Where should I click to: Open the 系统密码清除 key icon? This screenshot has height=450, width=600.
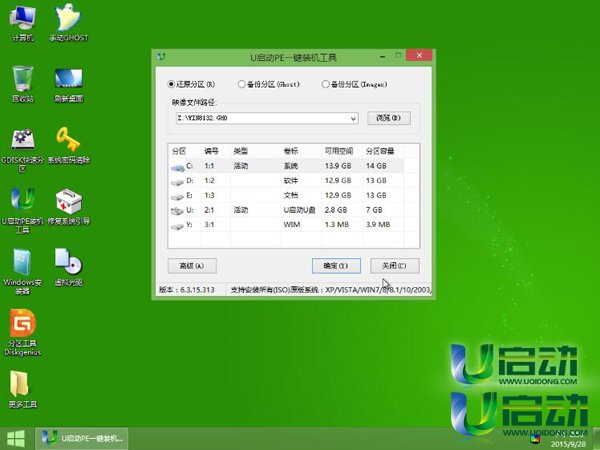[68, 145]
